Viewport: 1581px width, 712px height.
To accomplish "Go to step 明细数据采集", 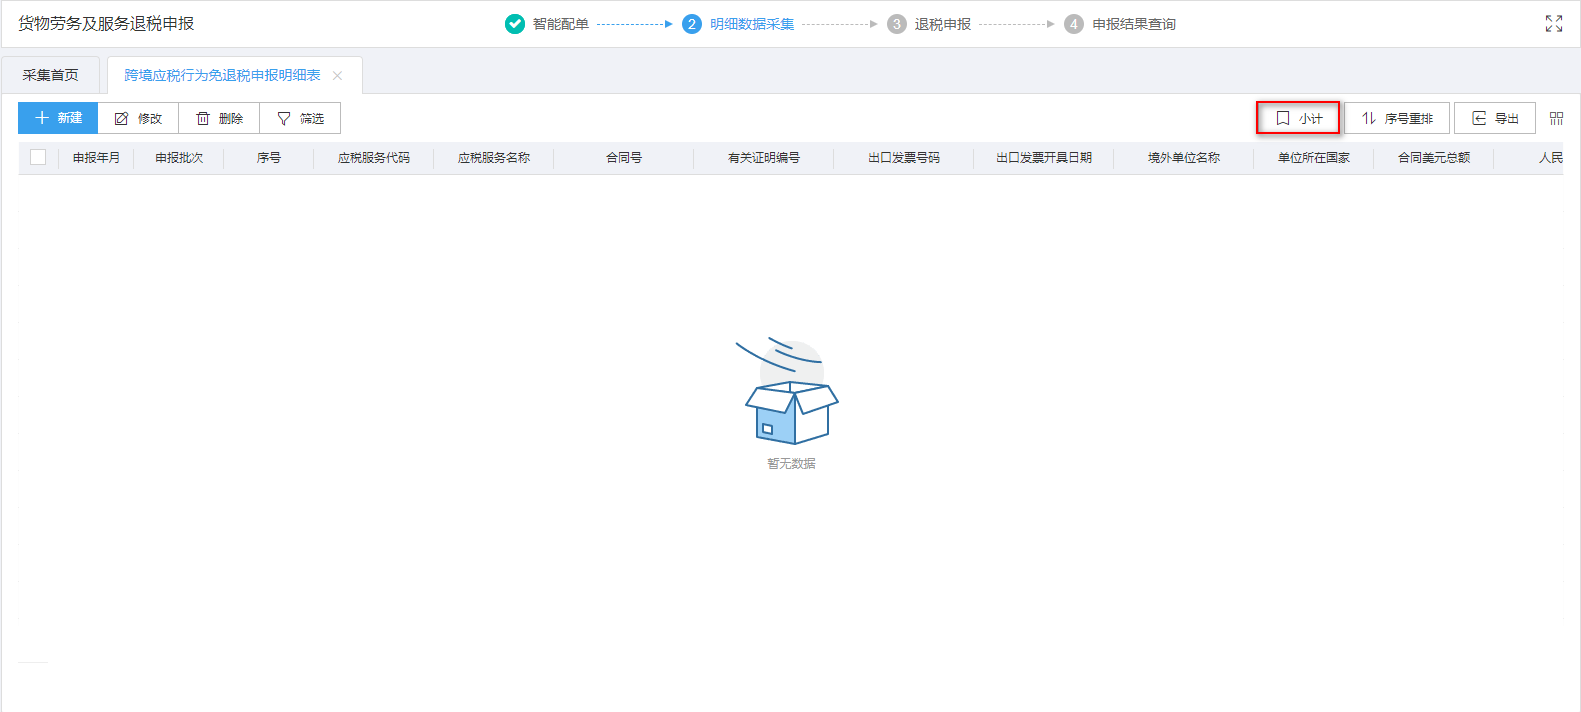I will [752, 24].
